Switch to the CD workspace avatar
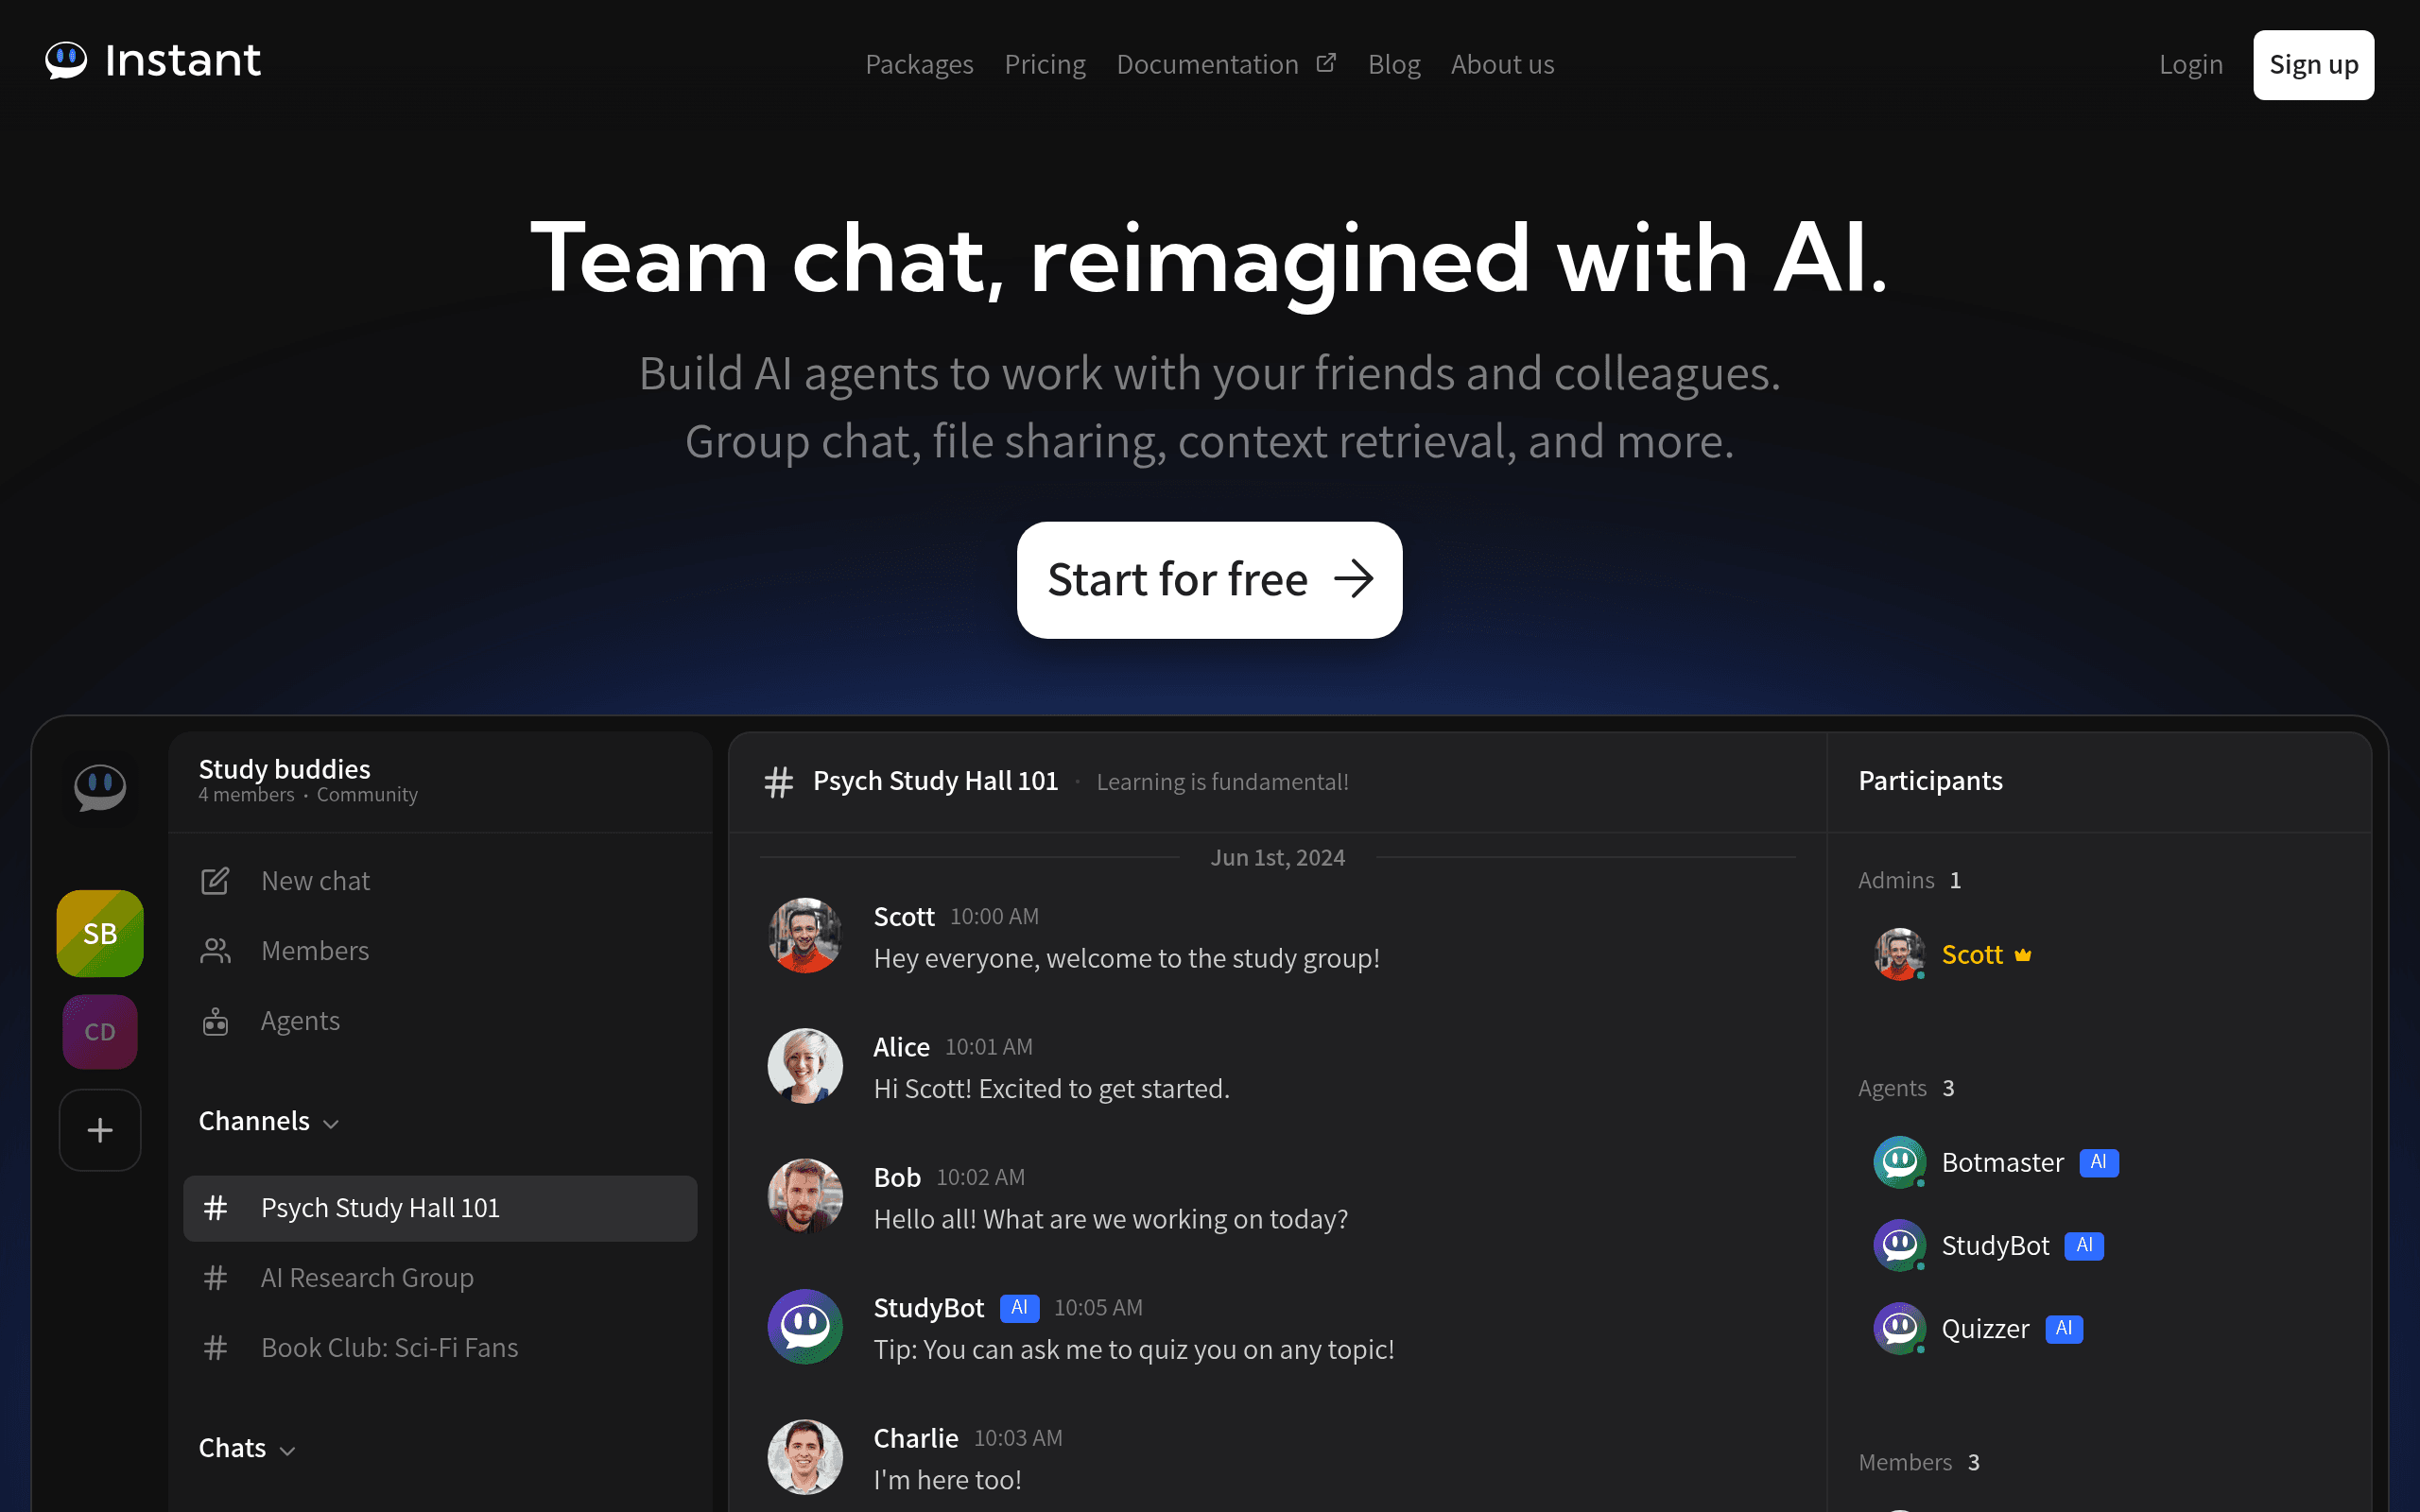Viewport: 2420px width, 1512px height. point(100,1032)
